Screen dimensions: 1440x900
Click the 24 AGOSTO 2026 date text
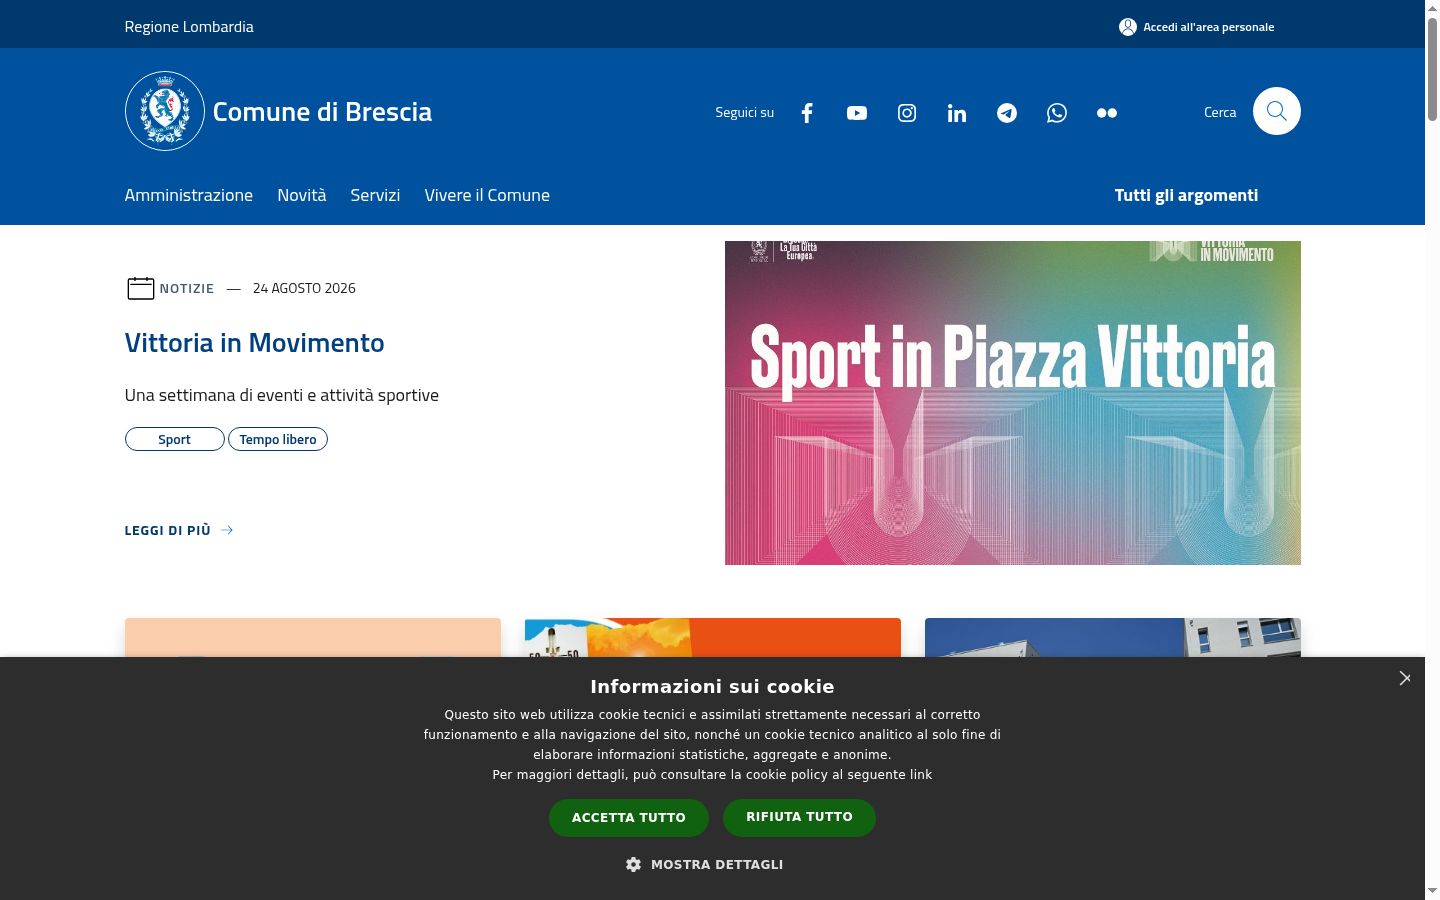pyautogui.click(x=304, y=288)
